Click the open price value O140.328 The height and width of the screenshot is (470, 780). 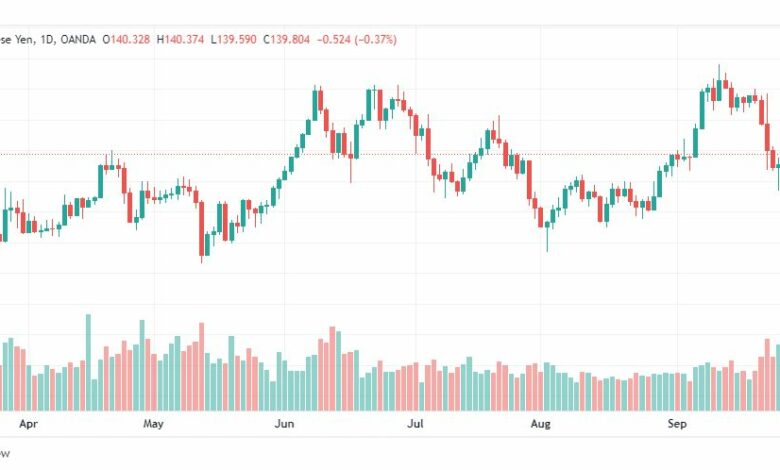click(x=129, y=39)
